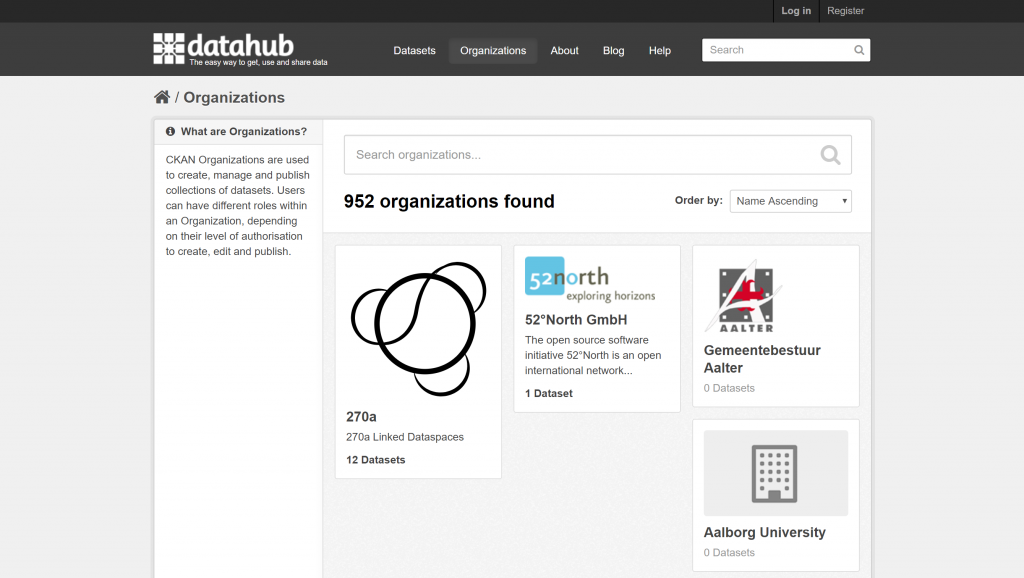The width and height of the screenshot is (1024, 578).
Task: Click the organization search magnifier icon
Action: 830,155
